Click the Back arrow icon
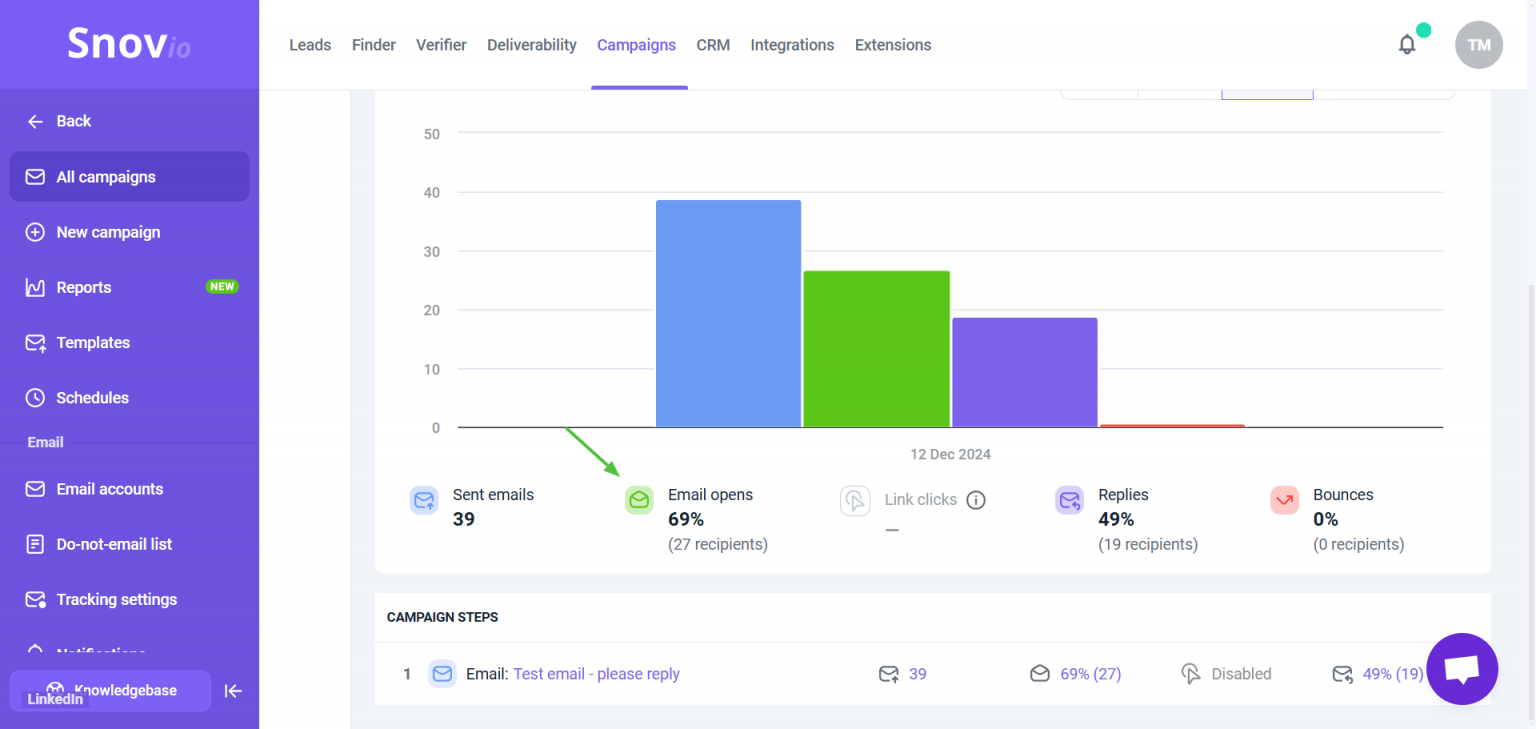Screen dimensions: 1536x729 pyautogui.click(x=35, y=121)
